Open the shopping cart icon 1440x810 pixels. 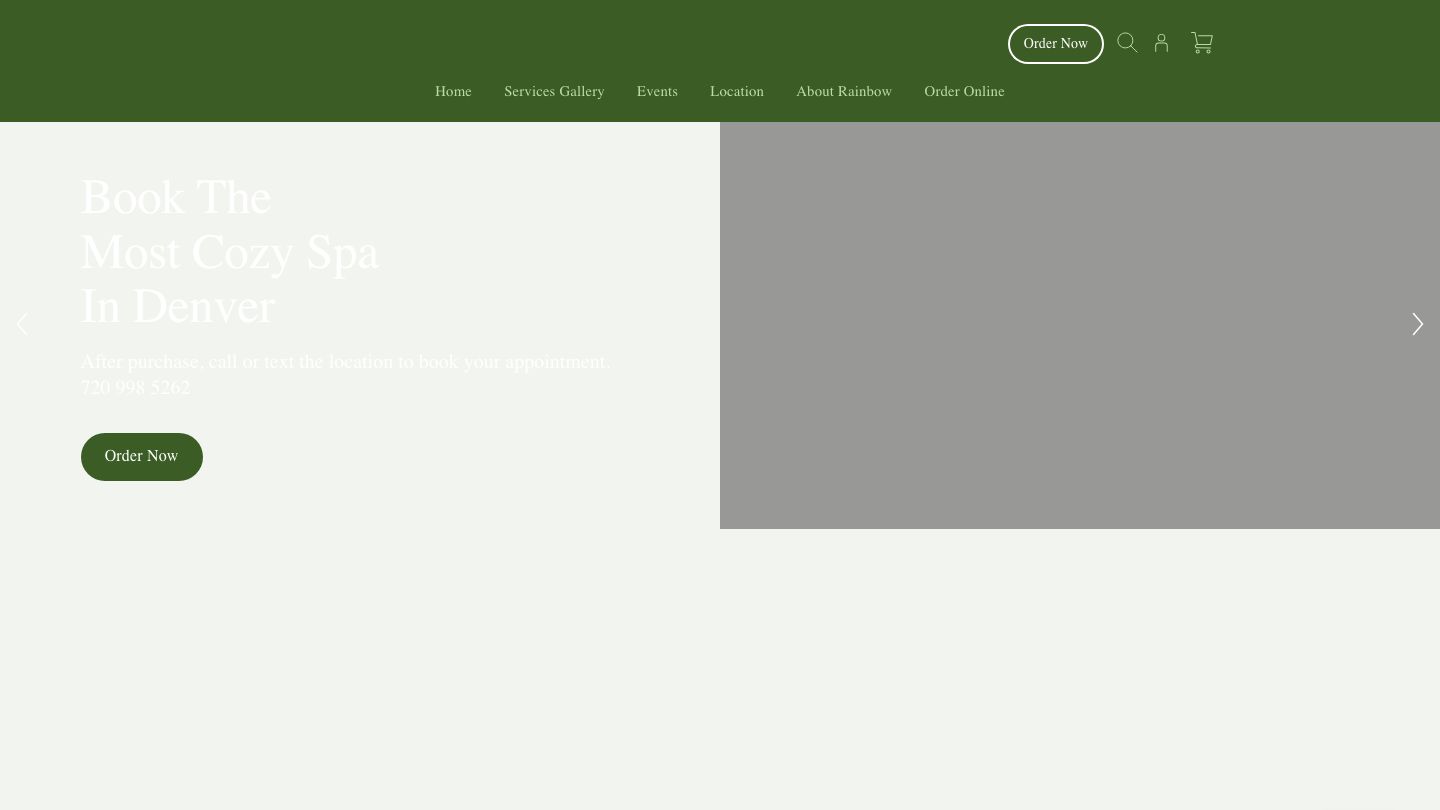point(1202,43)
